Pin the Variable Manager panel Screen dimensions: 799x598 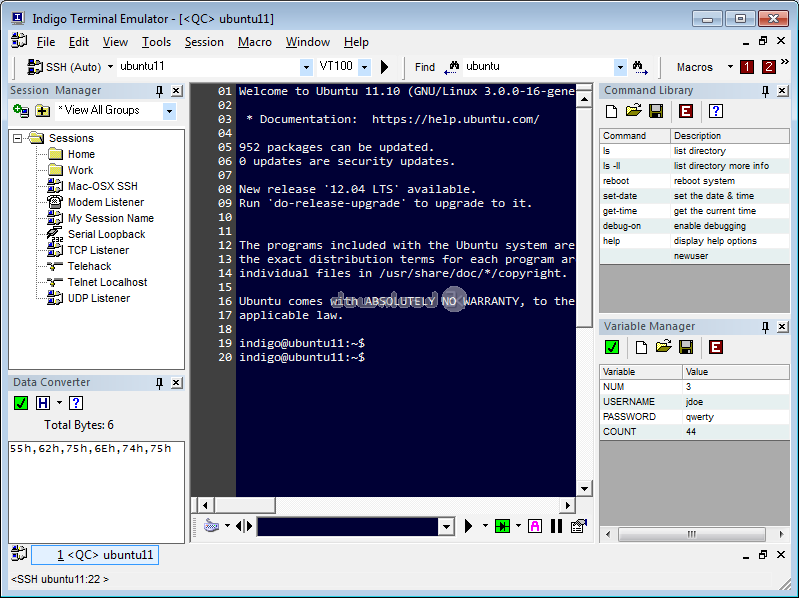coord(765,327)
